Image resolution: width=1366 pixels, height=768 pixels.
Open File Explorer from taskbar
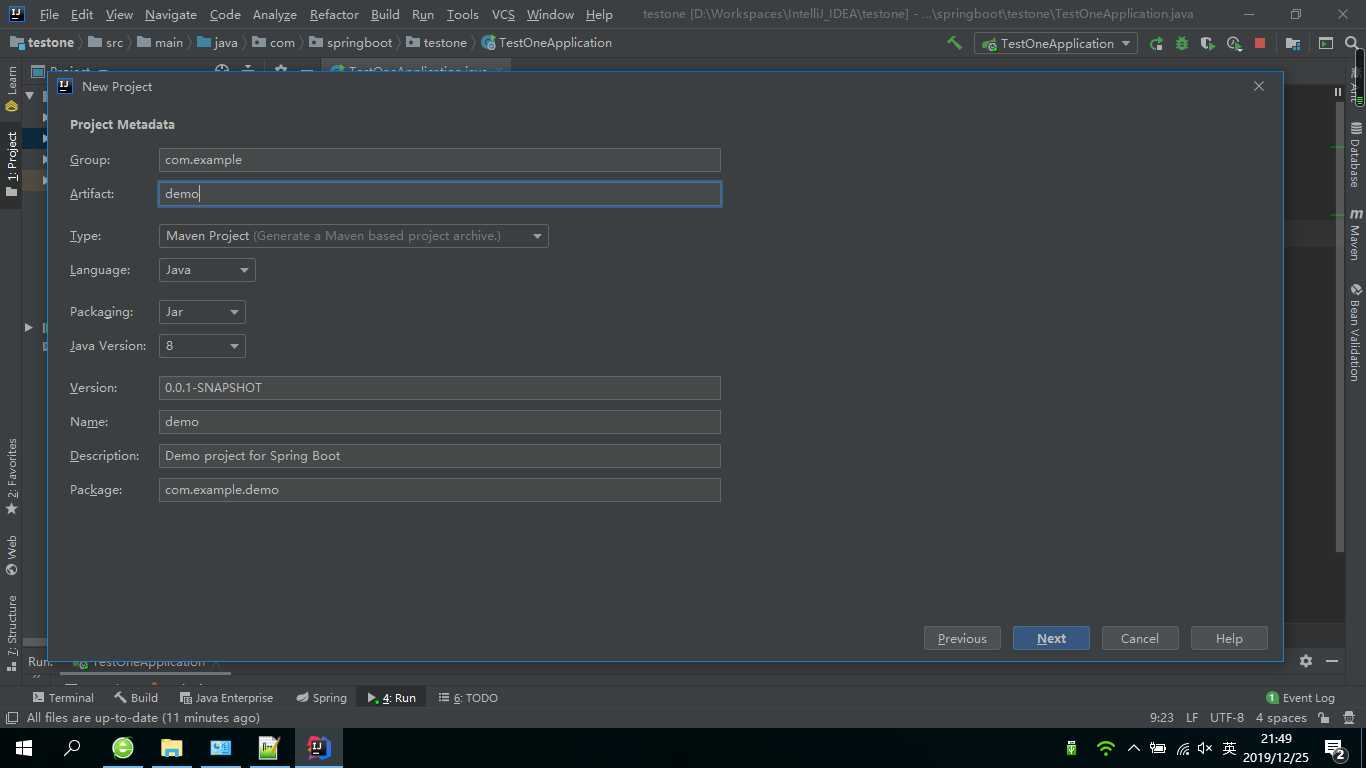tap(172, 747)
